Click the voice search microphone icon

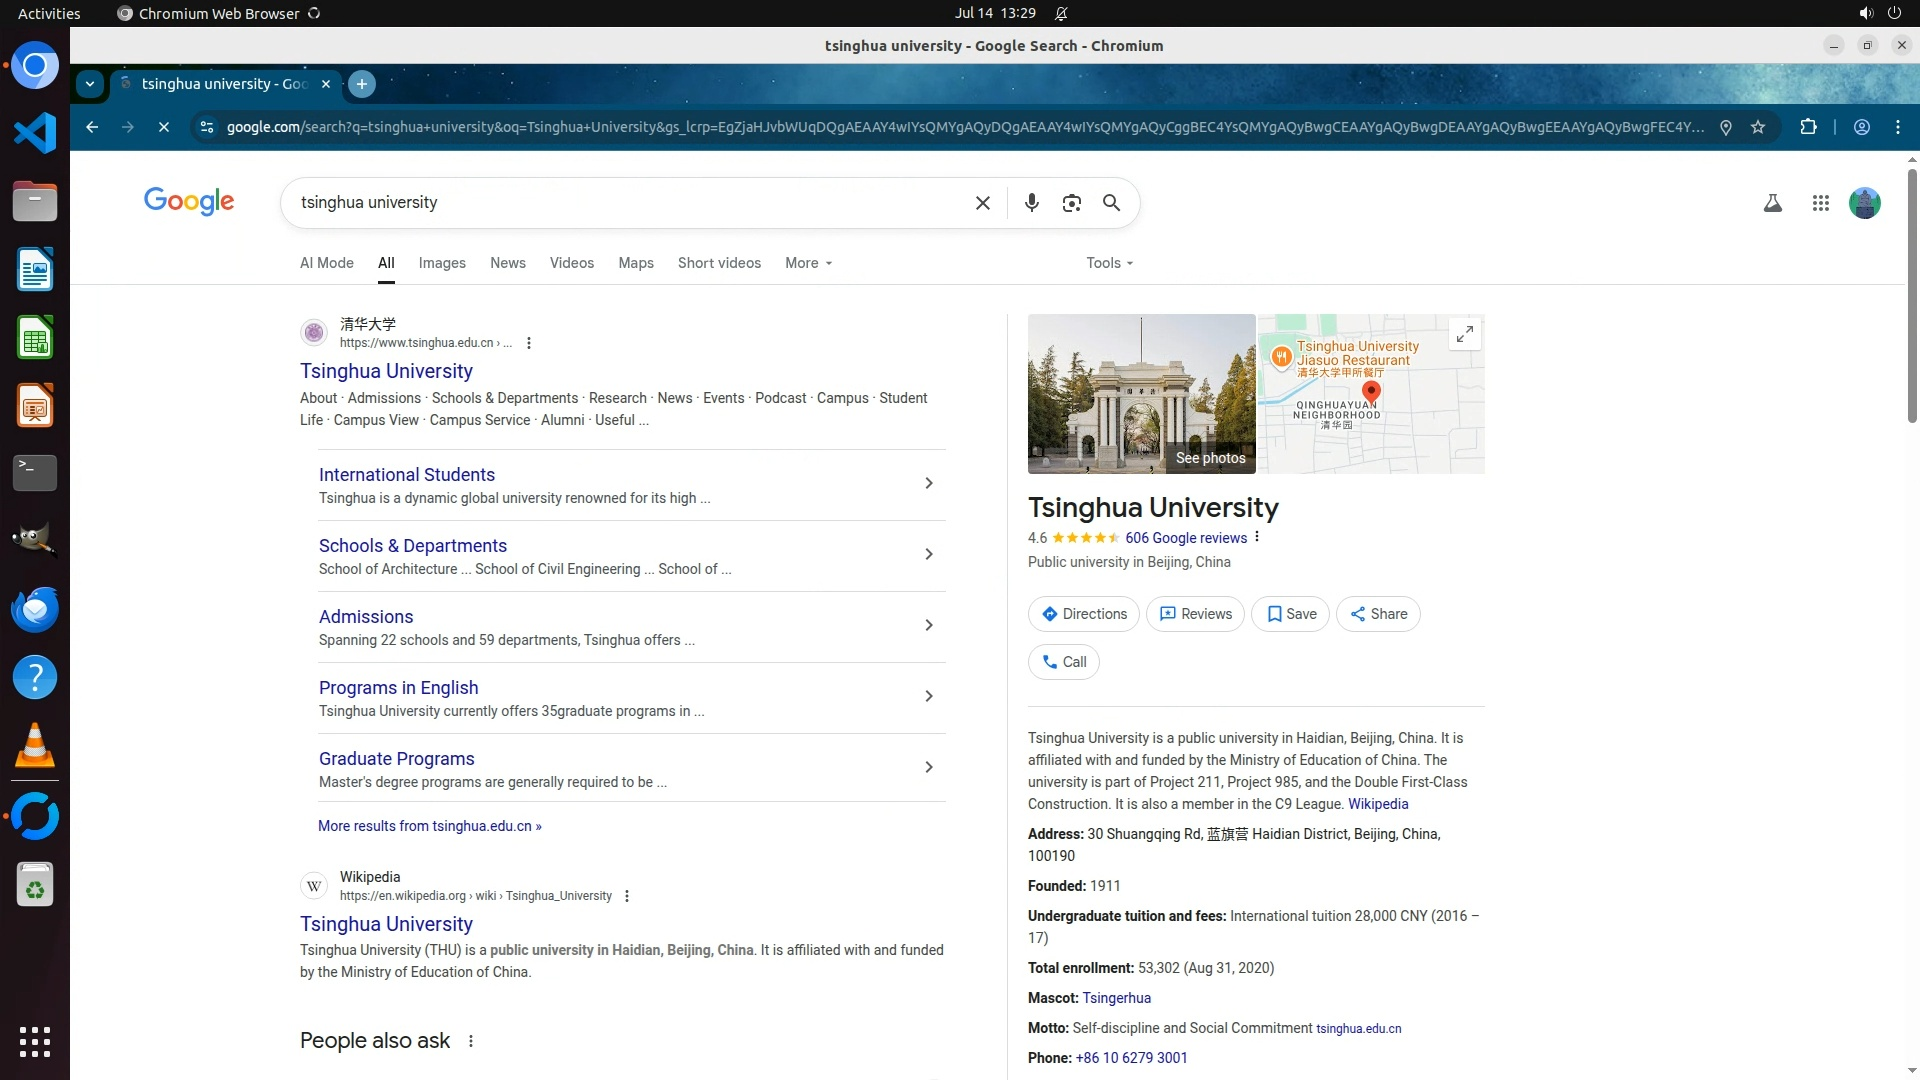point(1031,203)
